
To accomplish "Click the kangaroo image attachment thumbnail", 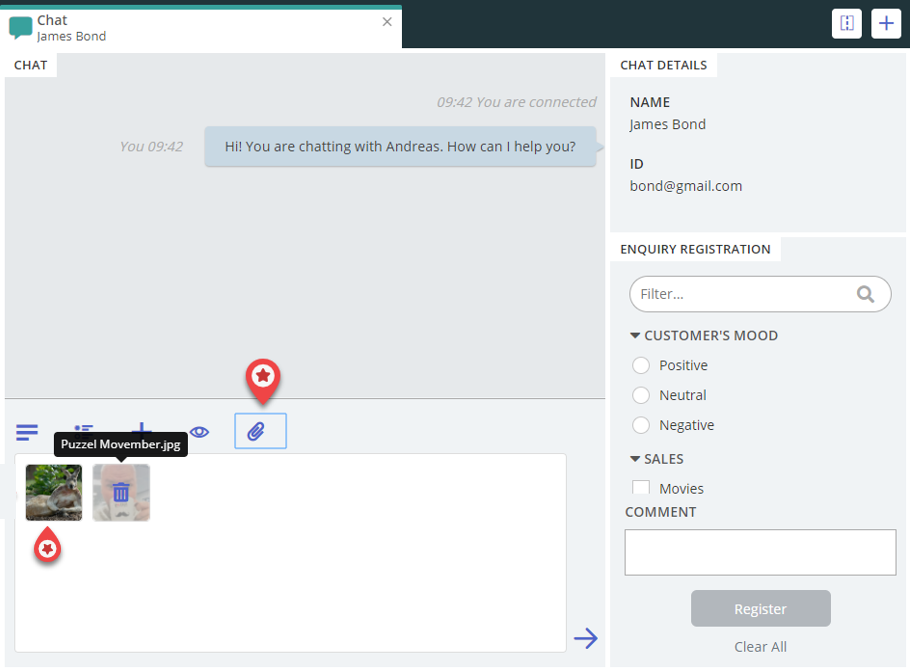I will click(54, 492).
